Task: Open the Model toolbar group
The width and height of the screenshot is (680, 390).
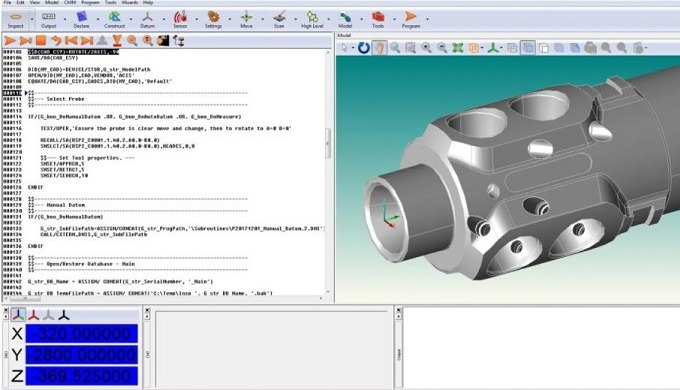Action: coord(345,20)
